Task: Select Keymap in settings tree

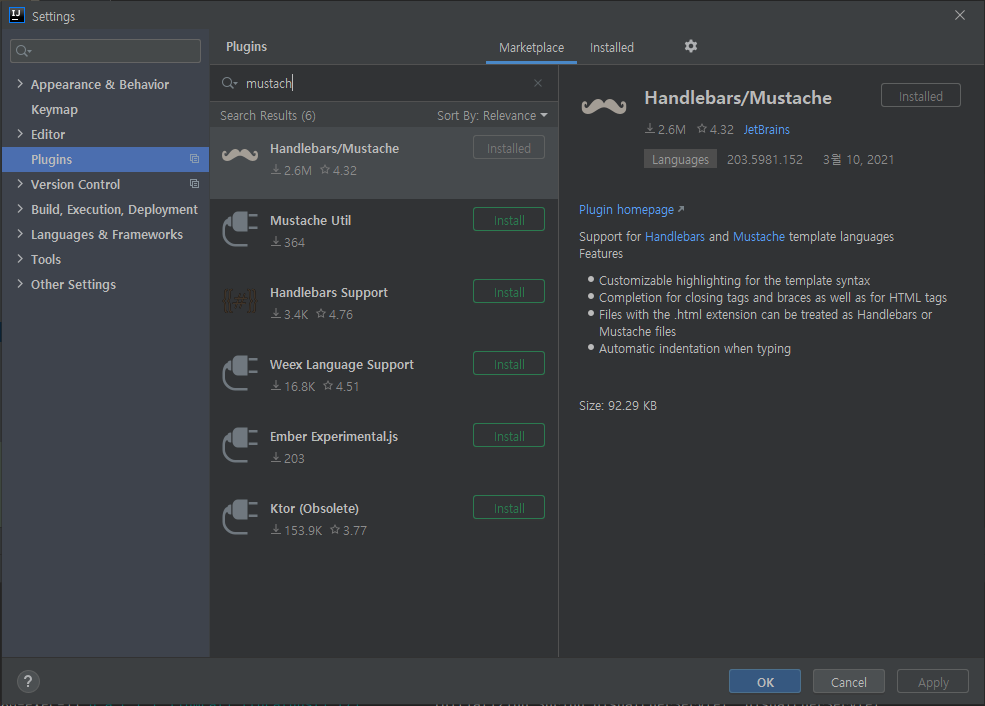Action: 55,109
